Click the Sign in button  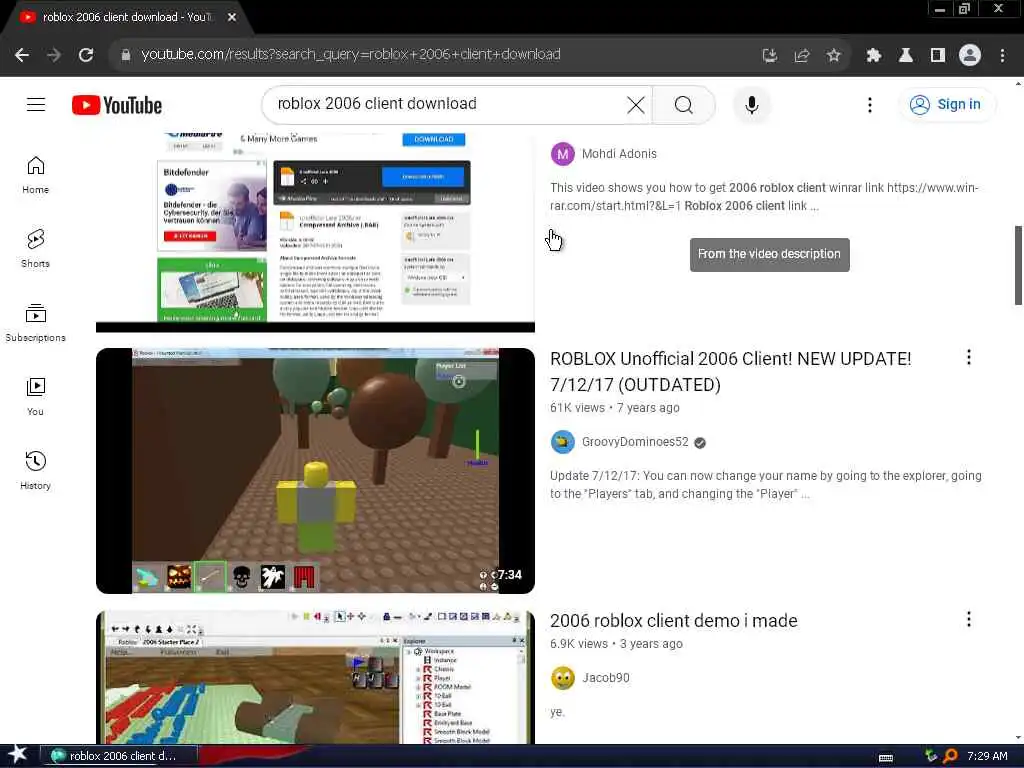click(947, 104)
